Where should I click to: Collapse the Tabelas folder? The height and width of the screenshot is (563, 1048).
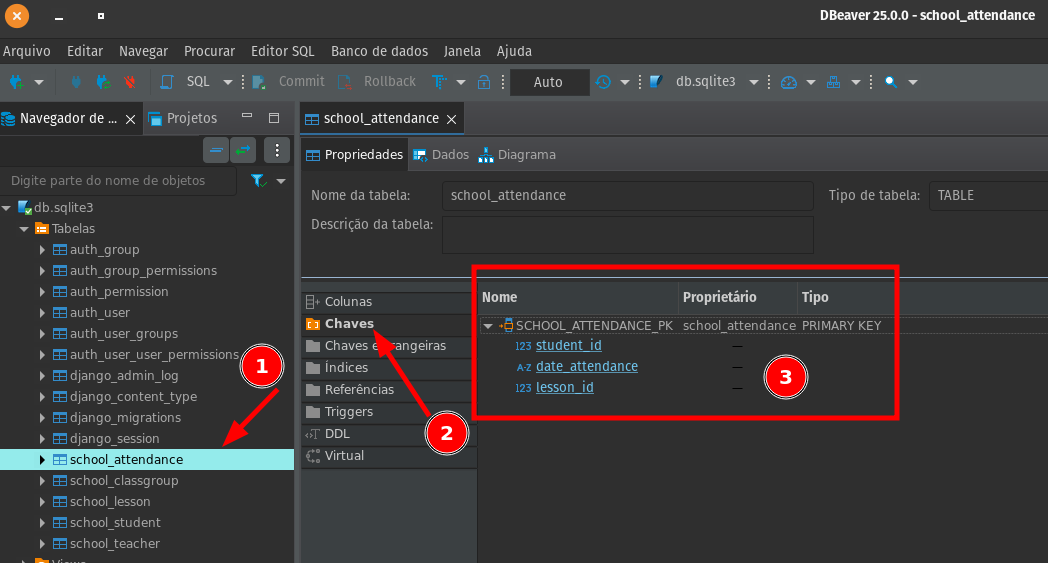pyautogui.click(x=24, y=229)
